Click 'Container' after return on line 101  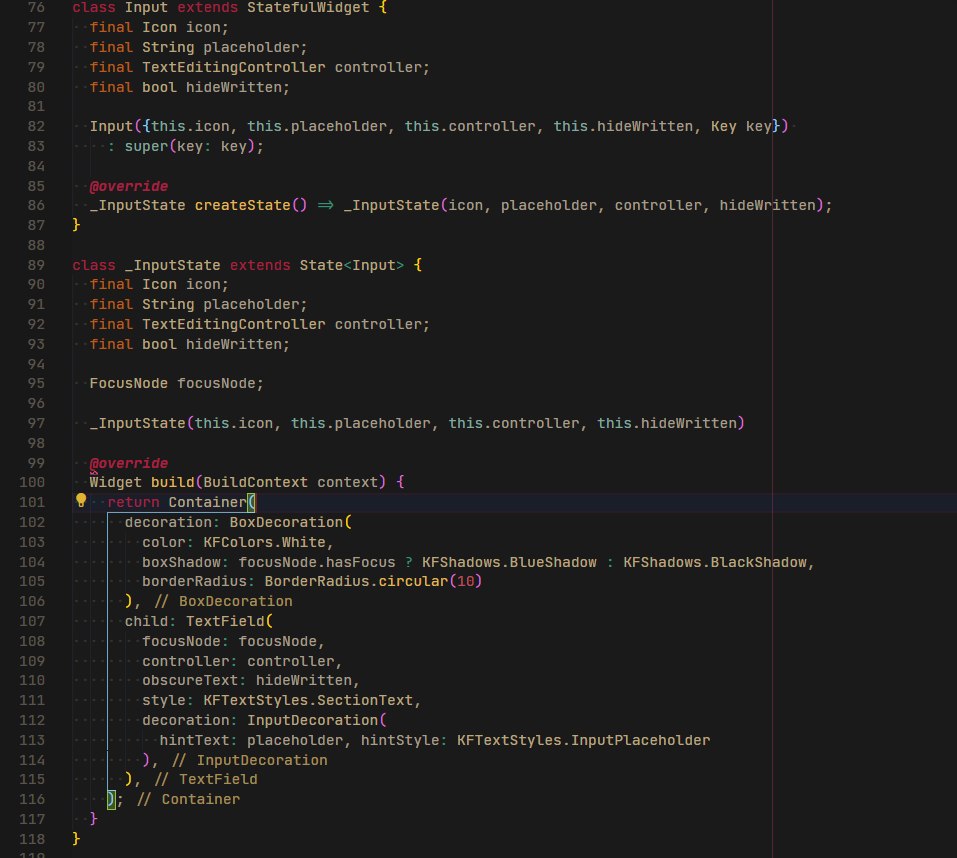point(208,502)
